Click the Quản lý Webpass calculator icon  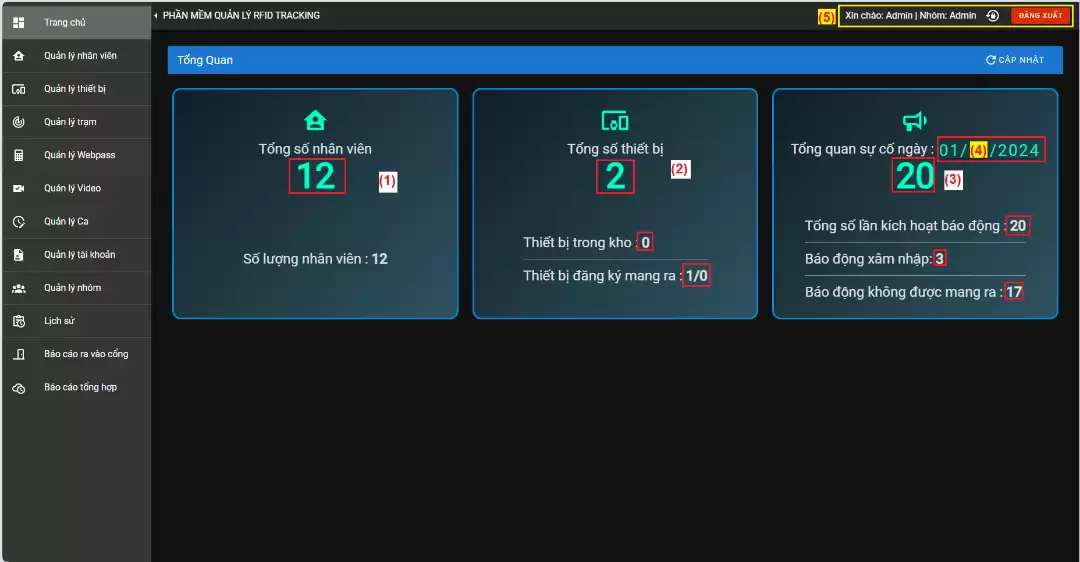18,155
